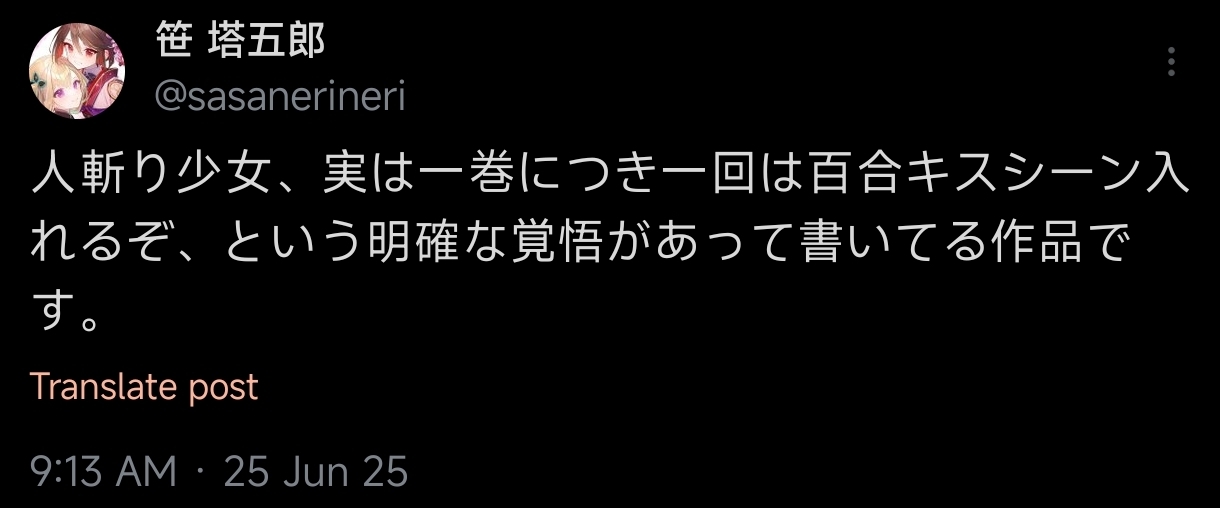This screenshot has width=1220, height=508.
Task: Click the dot separator between time and date
Action: (x=201, y=472)
